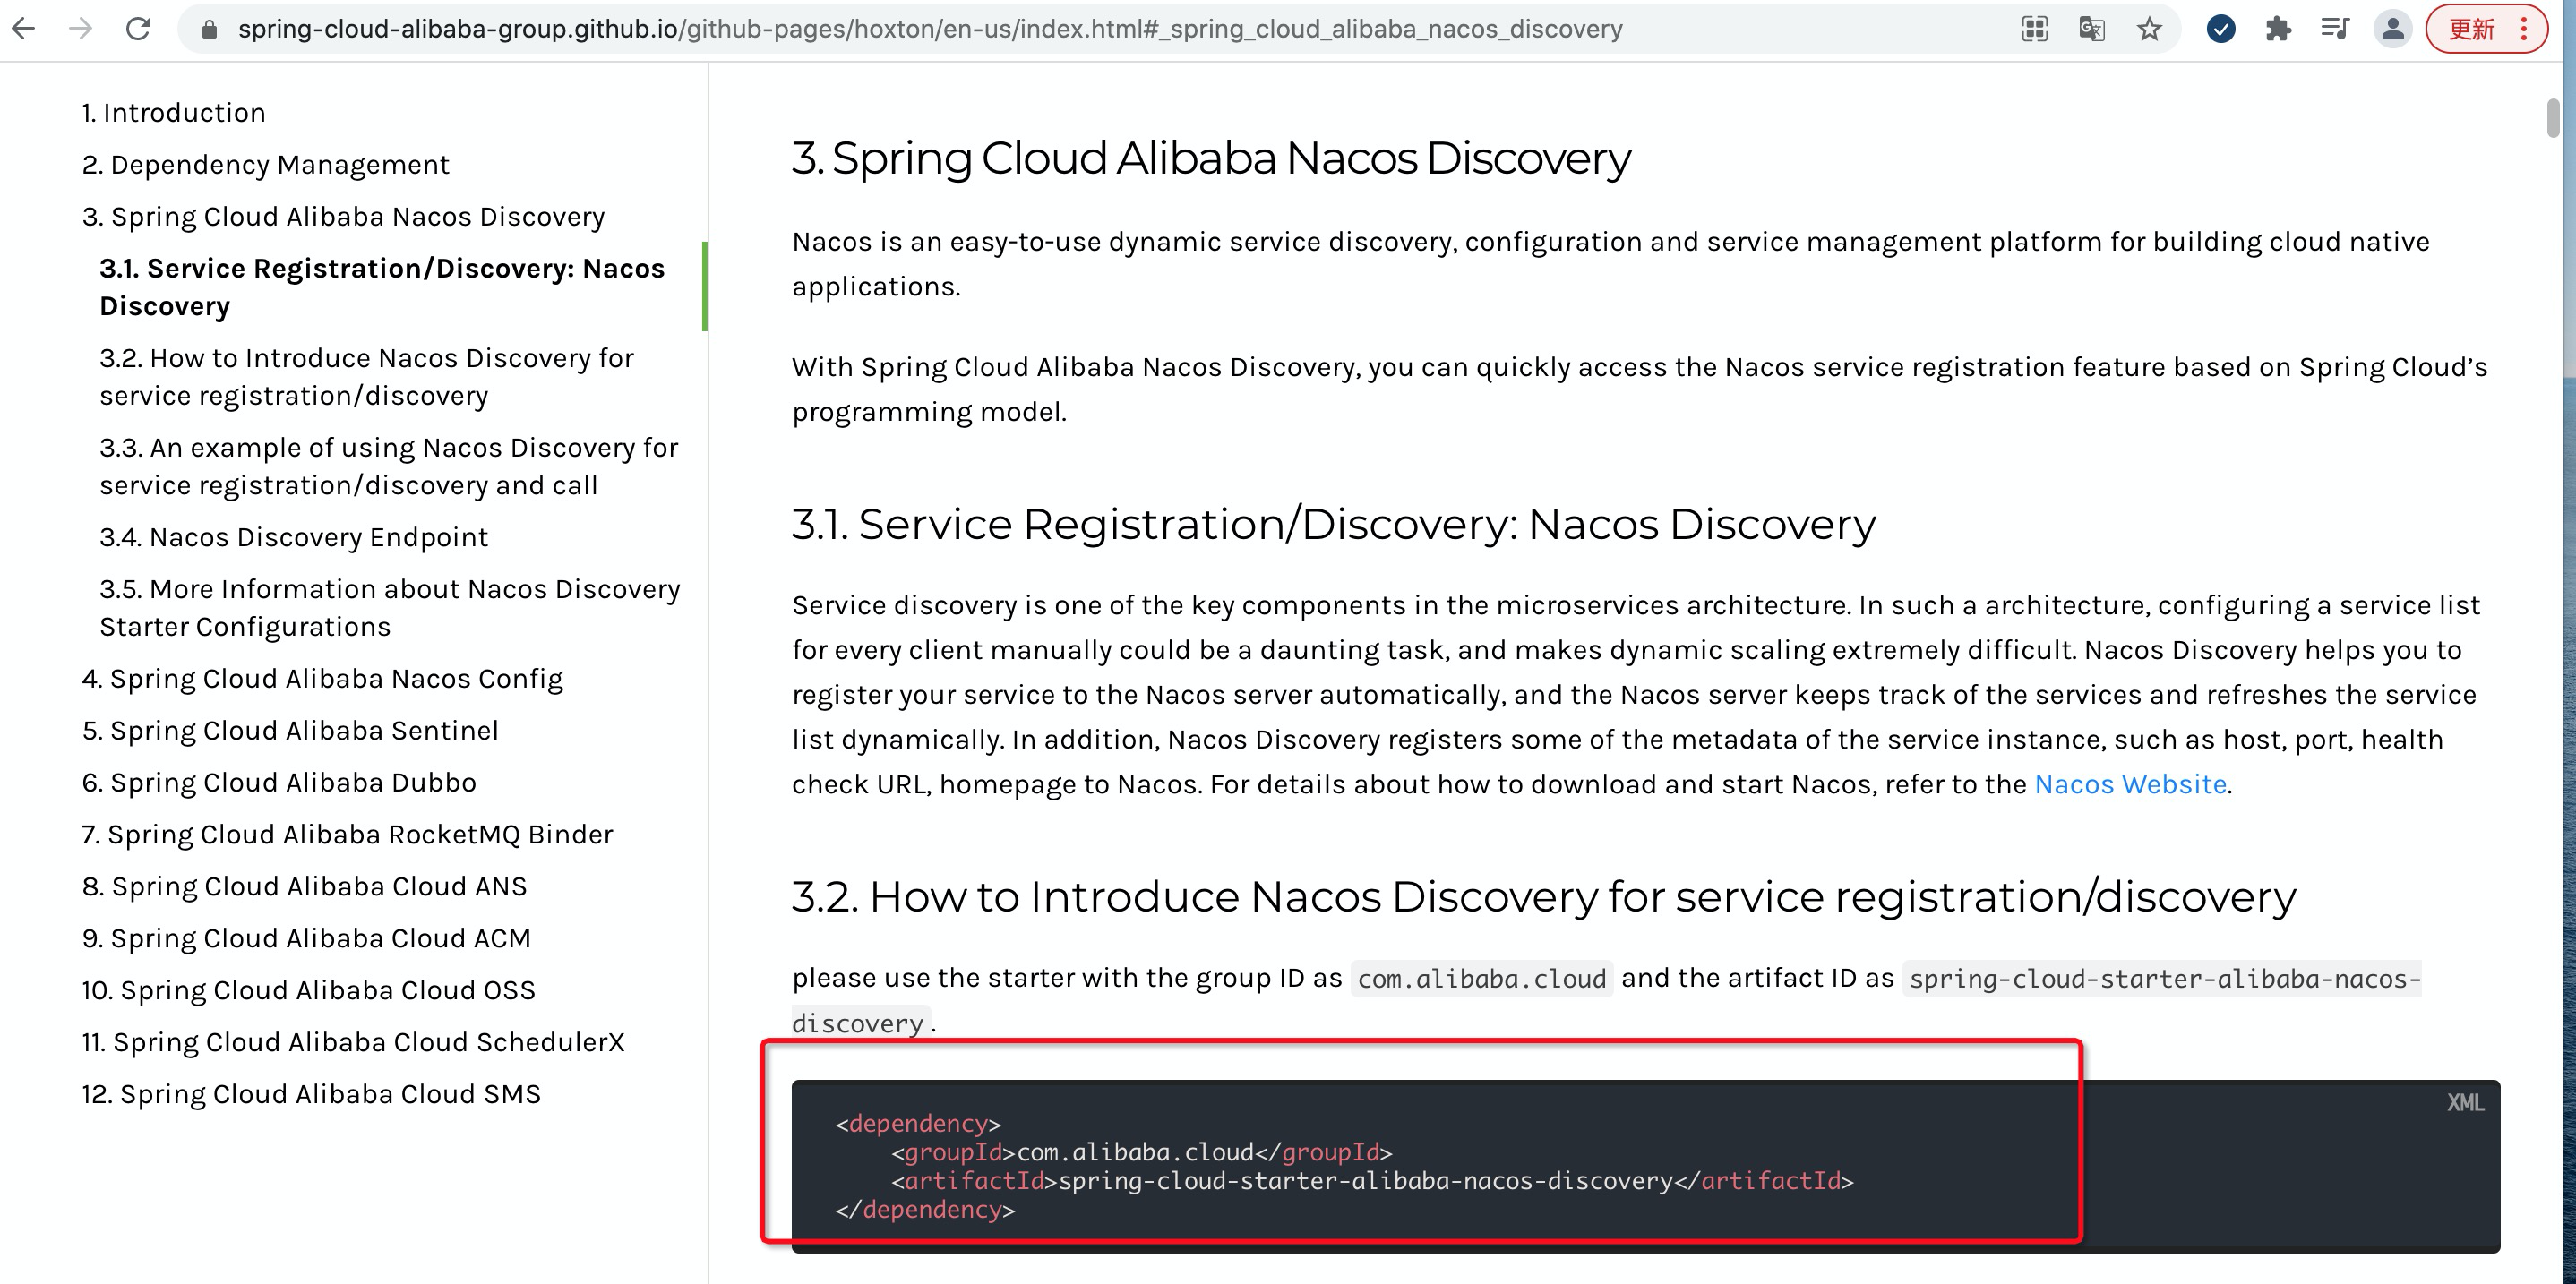2576x1284 pixels.
Task: Bookmark this page with star icon
Action: [x=2149, y=29]
